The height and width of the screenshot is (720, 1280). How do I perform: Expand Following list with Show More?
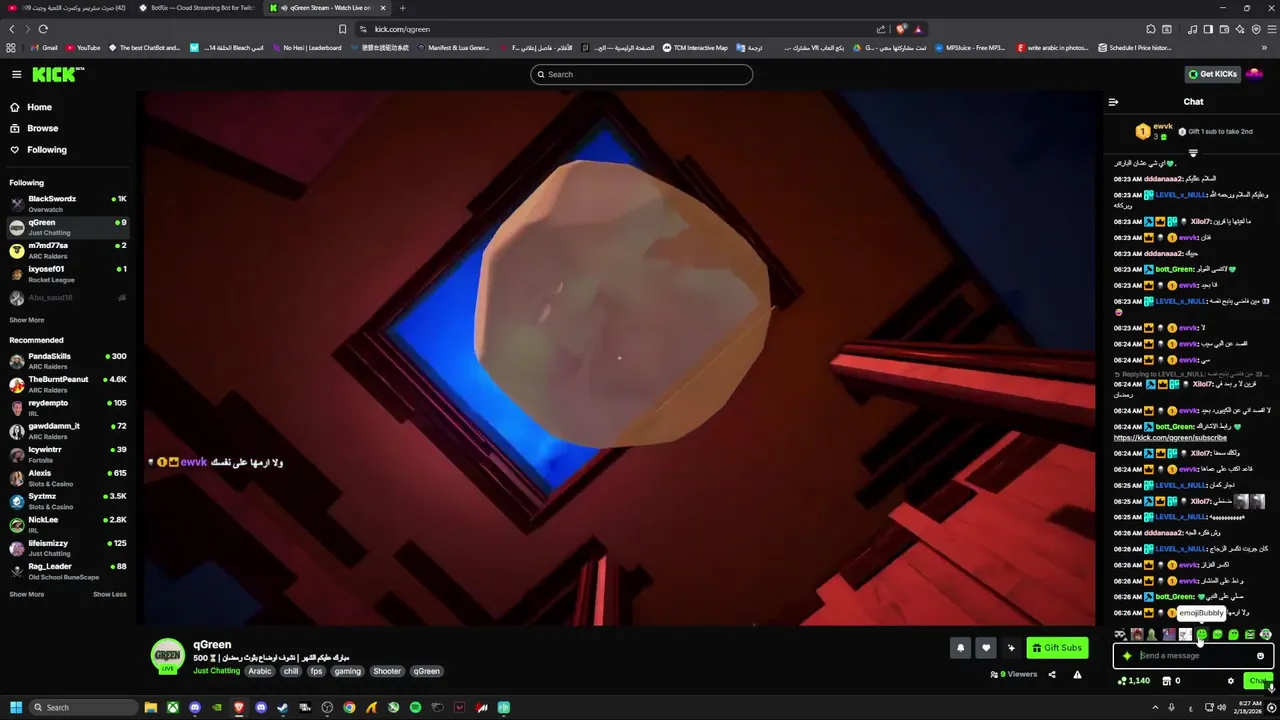27,320
